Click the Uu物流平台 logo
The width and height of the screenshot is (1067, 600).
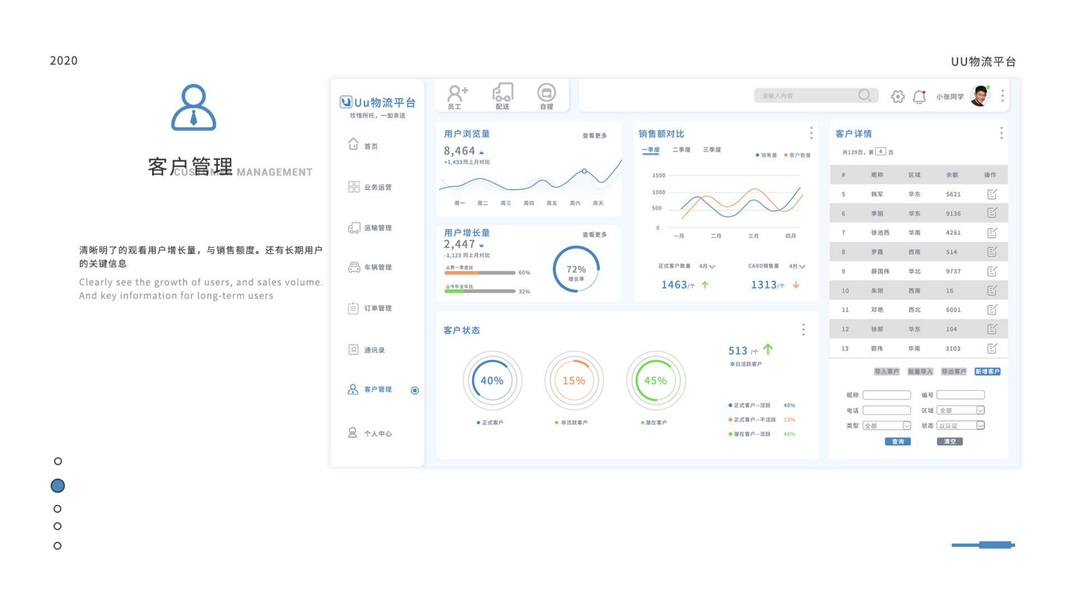tap(378, 103)
